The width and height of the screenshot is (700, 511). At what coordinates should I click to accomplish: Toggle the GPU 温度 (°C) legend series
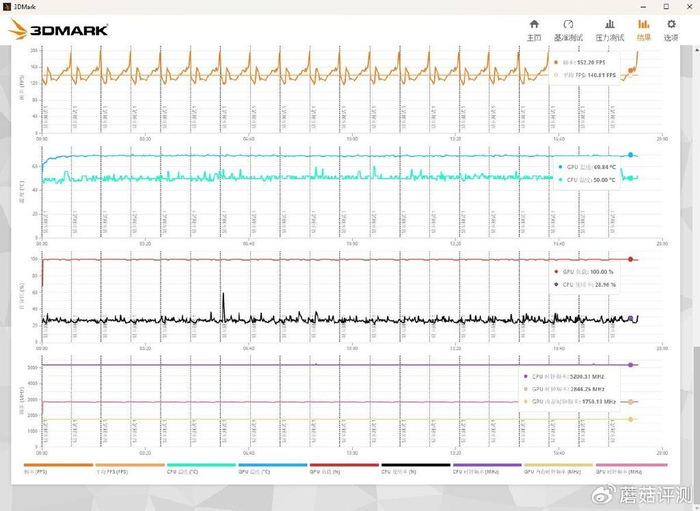click(x=273, y=469)
